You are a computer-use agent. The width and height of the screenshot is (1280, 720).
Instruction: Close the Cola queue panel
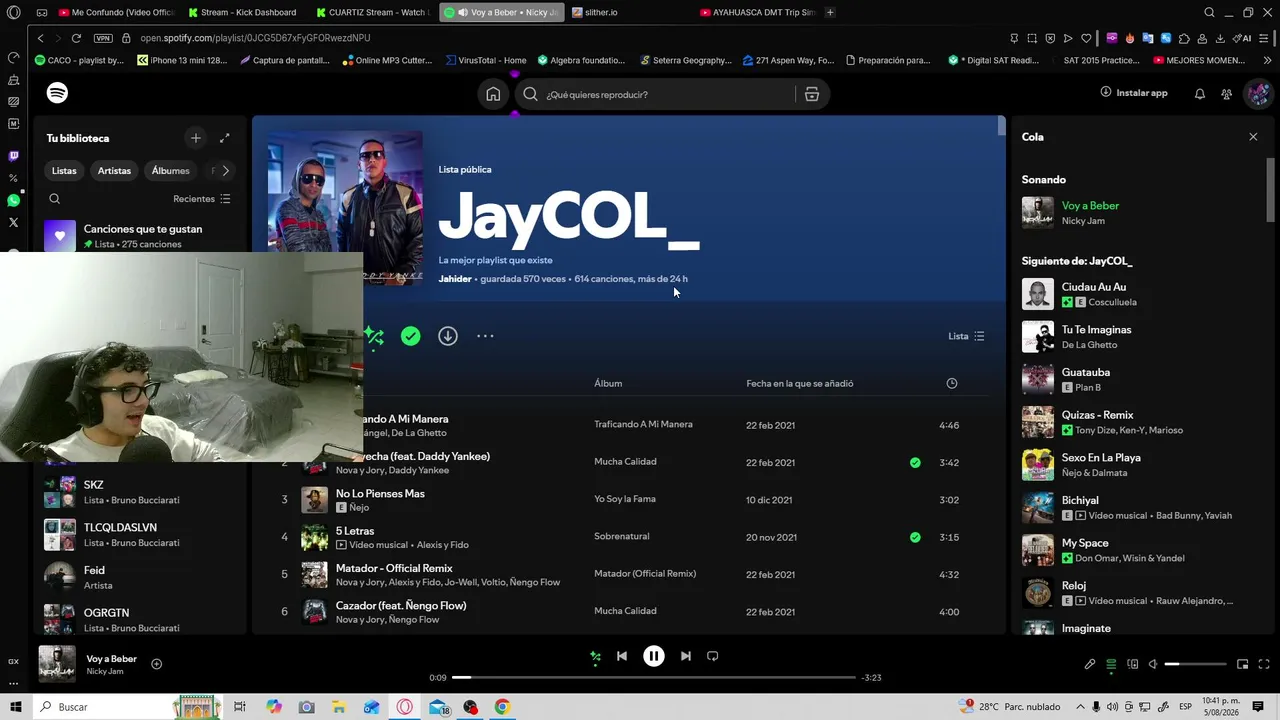coord(1253,137)
